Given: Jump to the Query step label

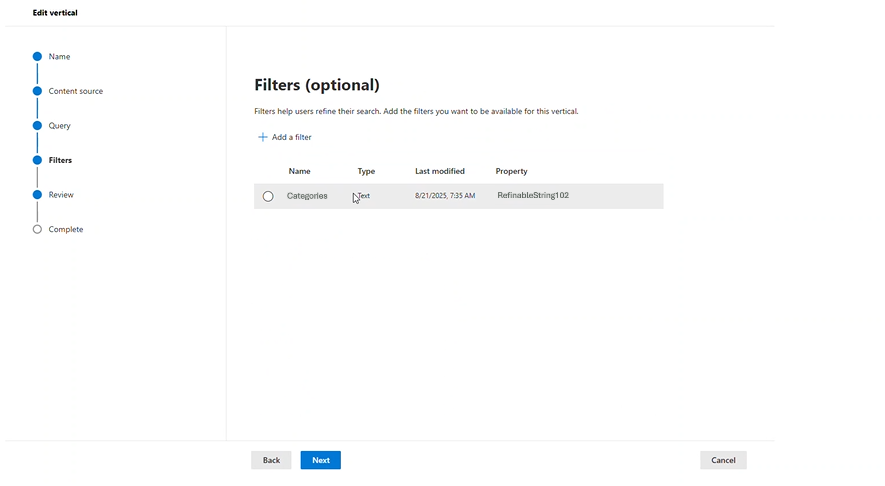Looking at the screenshot, I should (x=59, y=126).
